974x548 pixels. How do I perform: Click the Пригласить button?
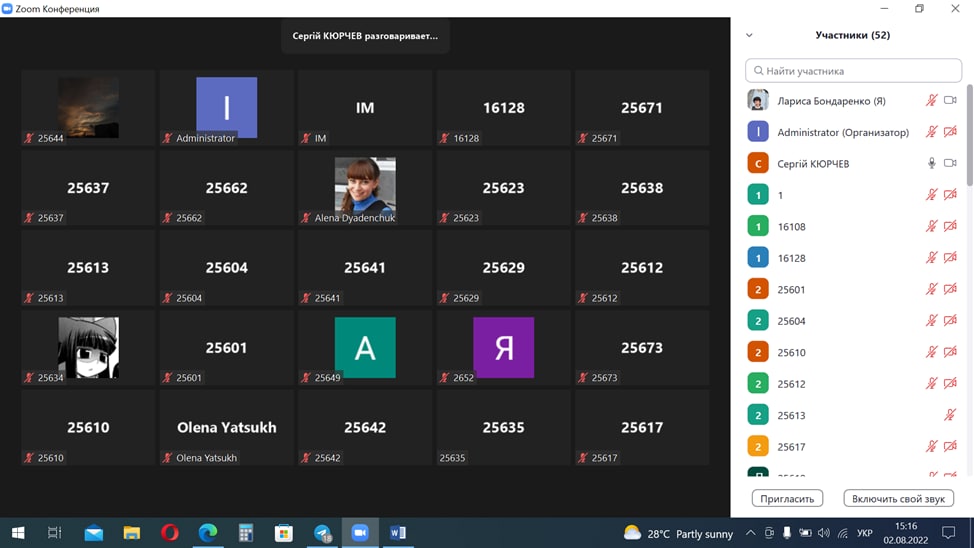click(787, 498)
